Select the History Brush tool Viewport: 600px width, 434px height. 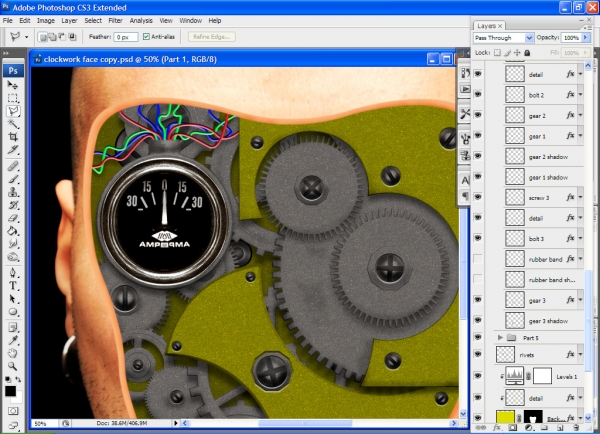[x=13, y=205]
